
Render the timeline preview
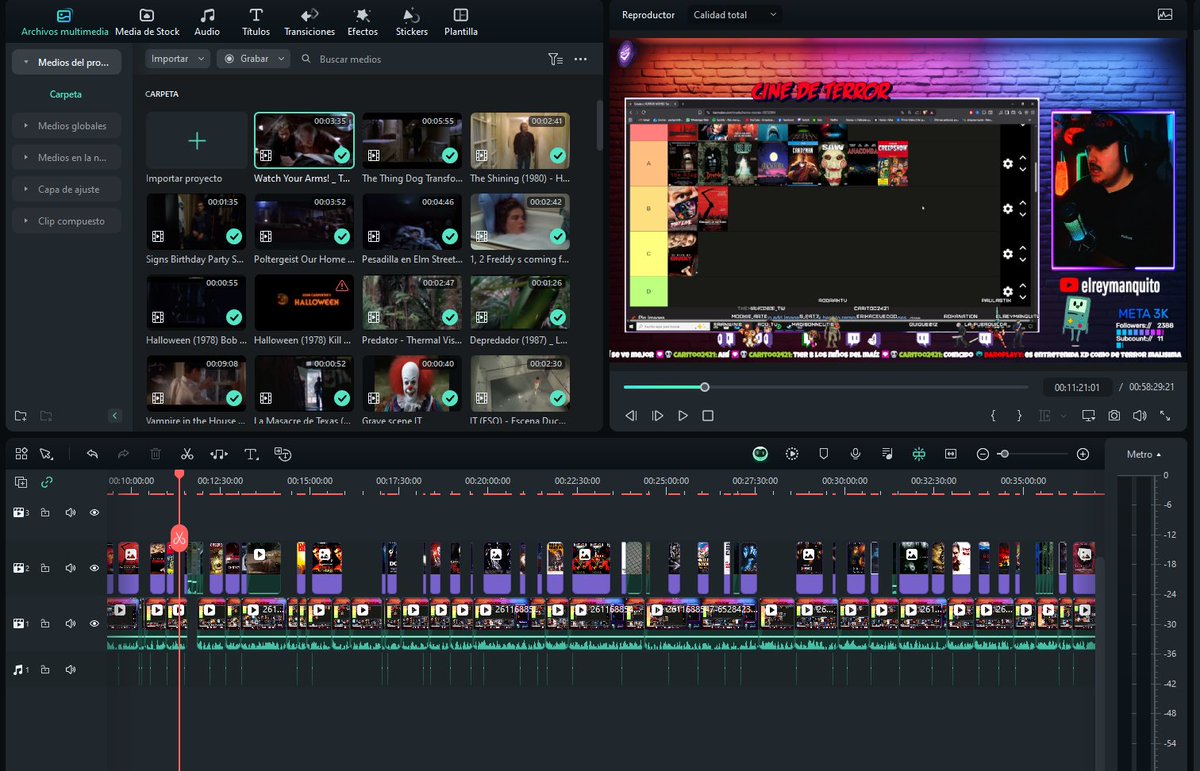click(792, 454)
